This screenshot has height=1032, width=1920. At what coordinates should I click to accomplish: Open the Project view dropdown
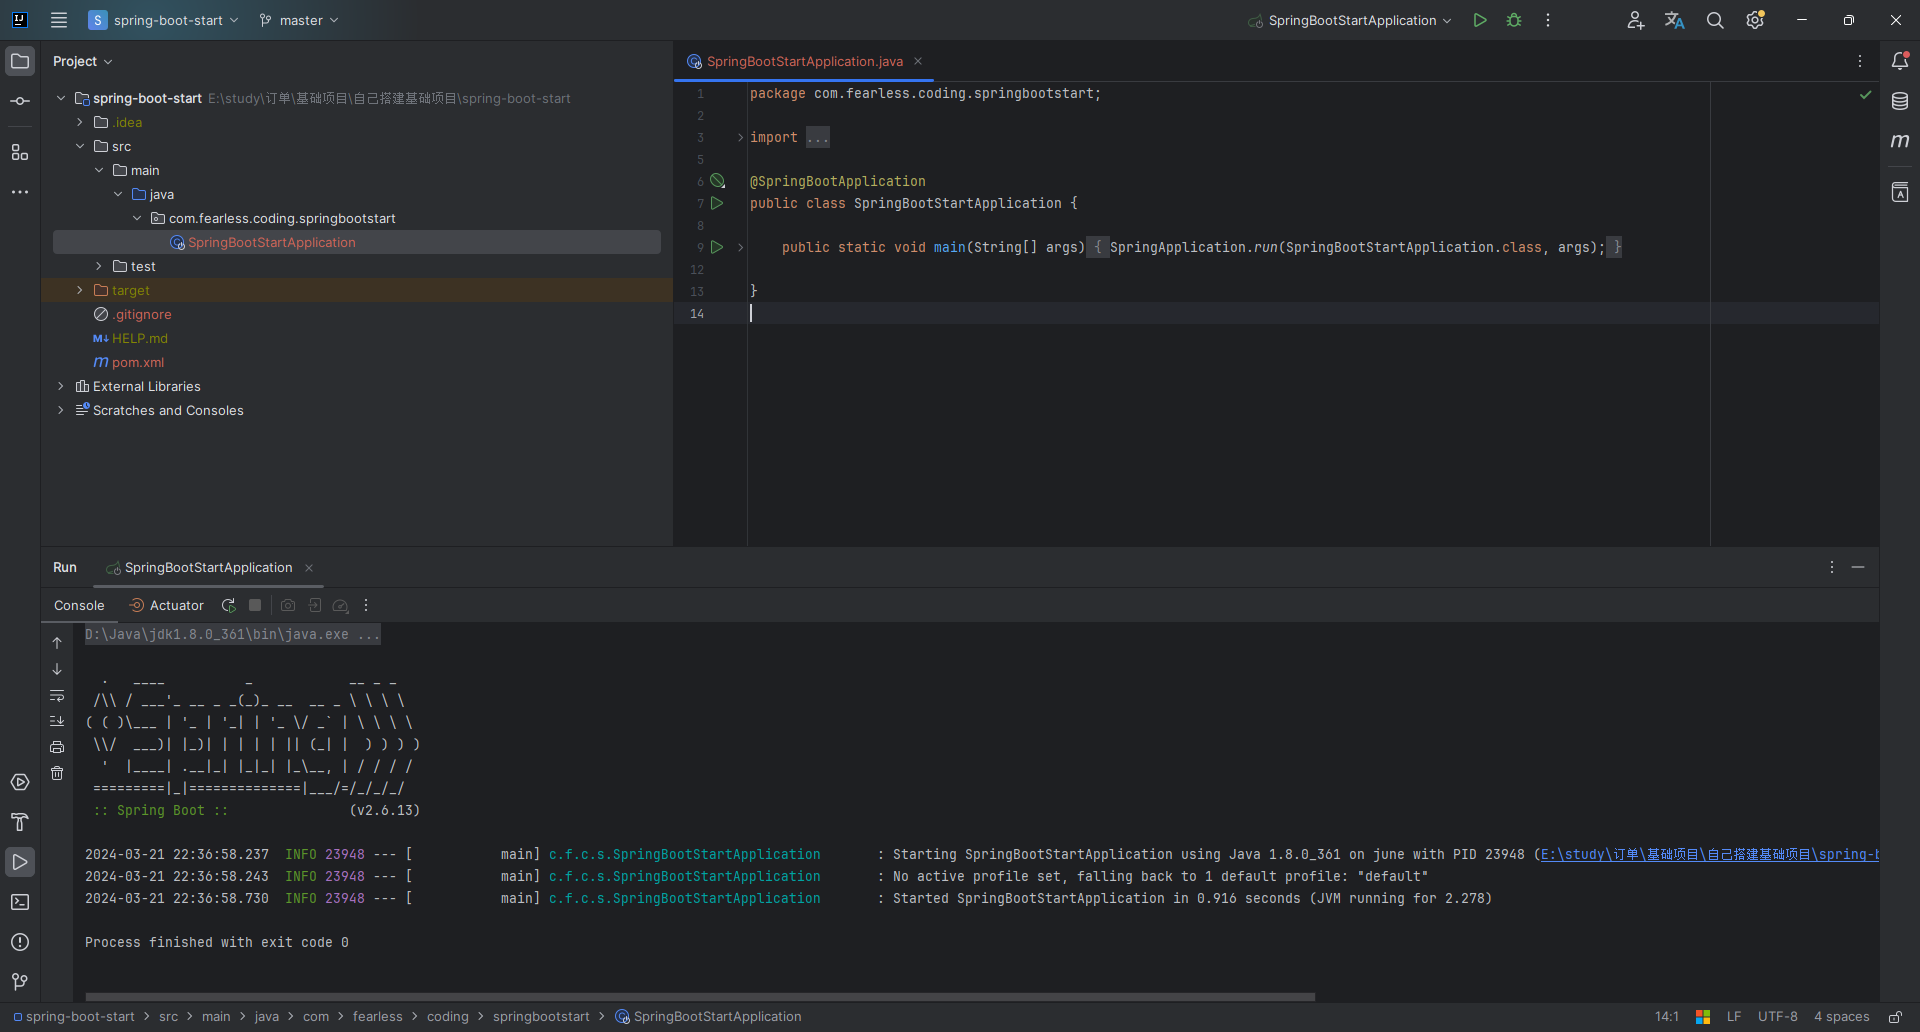pyautogui.click(x=82, y=61)
